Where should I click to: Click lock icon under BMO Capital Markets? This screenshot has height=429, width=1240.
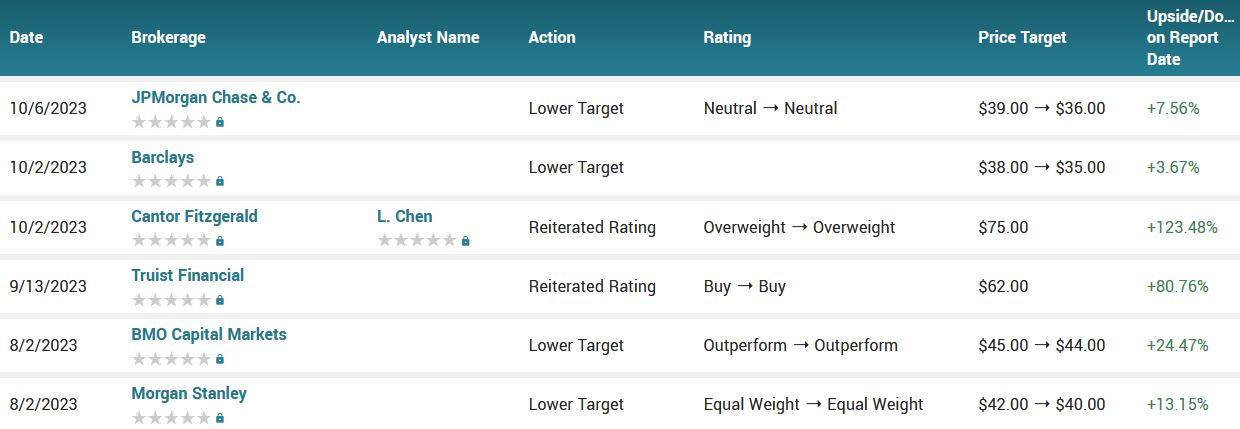(x=220, y=358)
